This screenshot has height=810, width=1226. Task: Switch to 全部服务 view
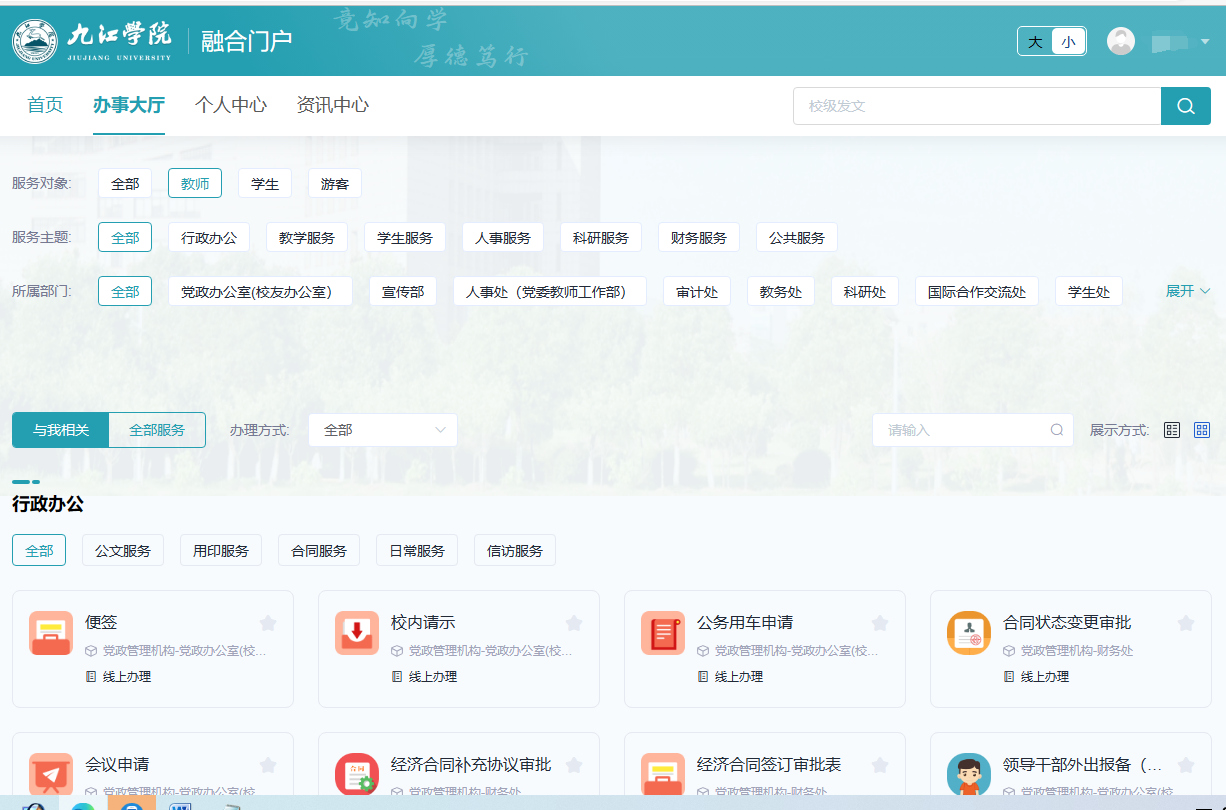pyautogui.click(x=157, y=430)
